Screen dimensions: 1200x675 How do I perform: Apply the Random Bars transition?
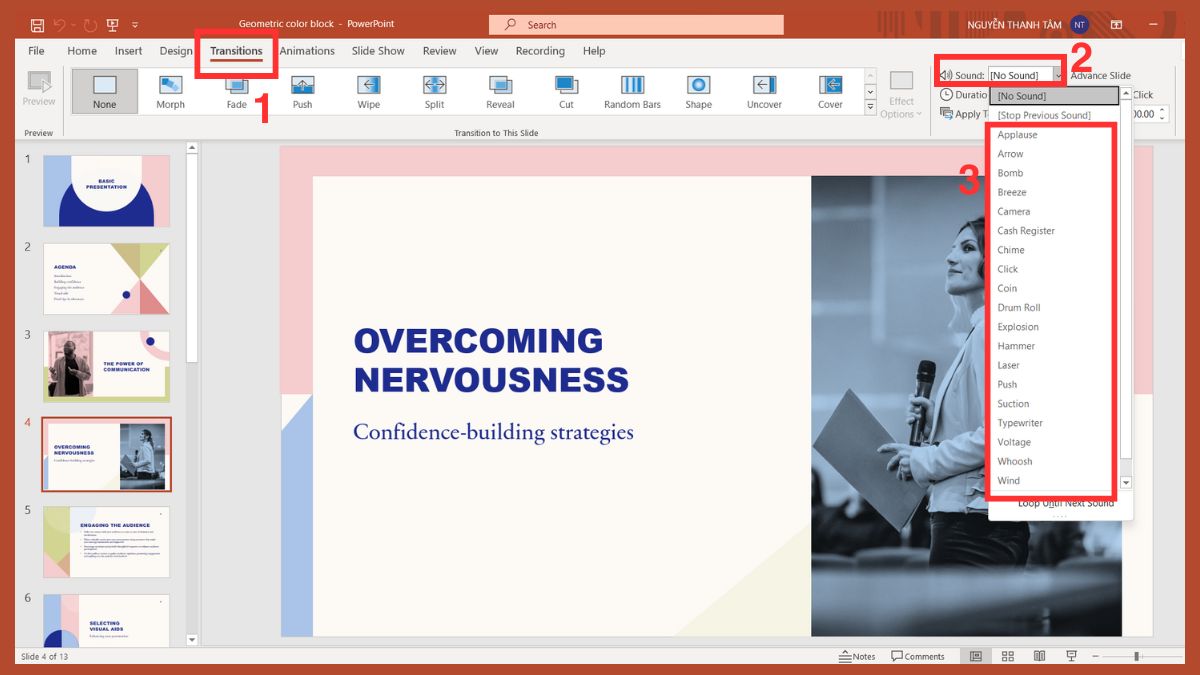point(631,91)
